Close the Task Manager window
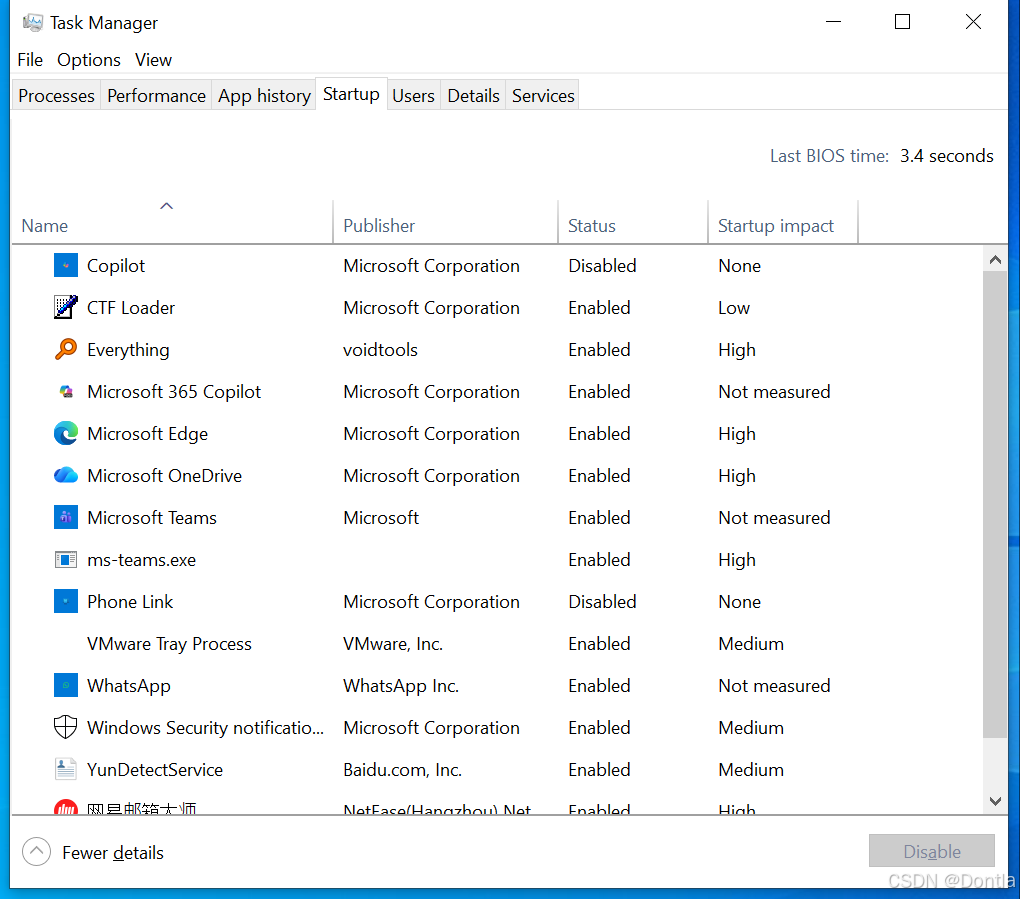The height and width of the screenshot is (899, 1020). [973, 22]
